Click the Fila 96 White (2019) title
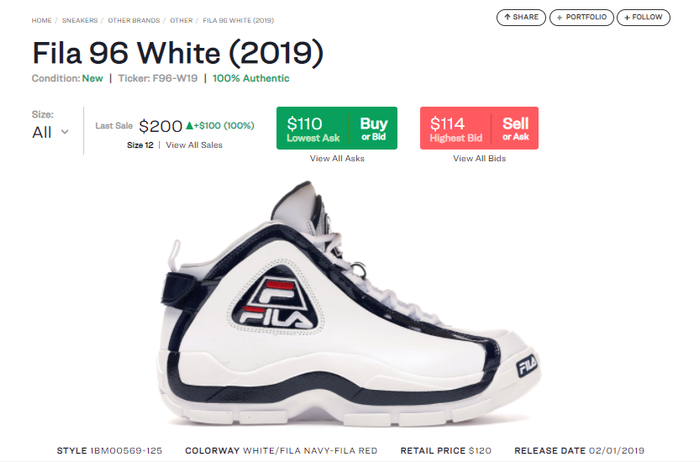The image size is (700, 462). tap(178, 52)
